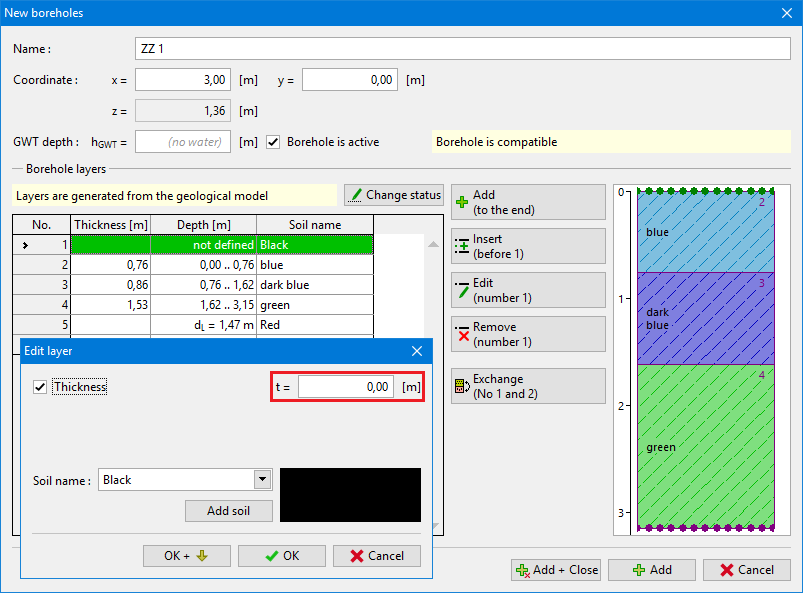Click the OK + down arrow button

pos(186,556)
